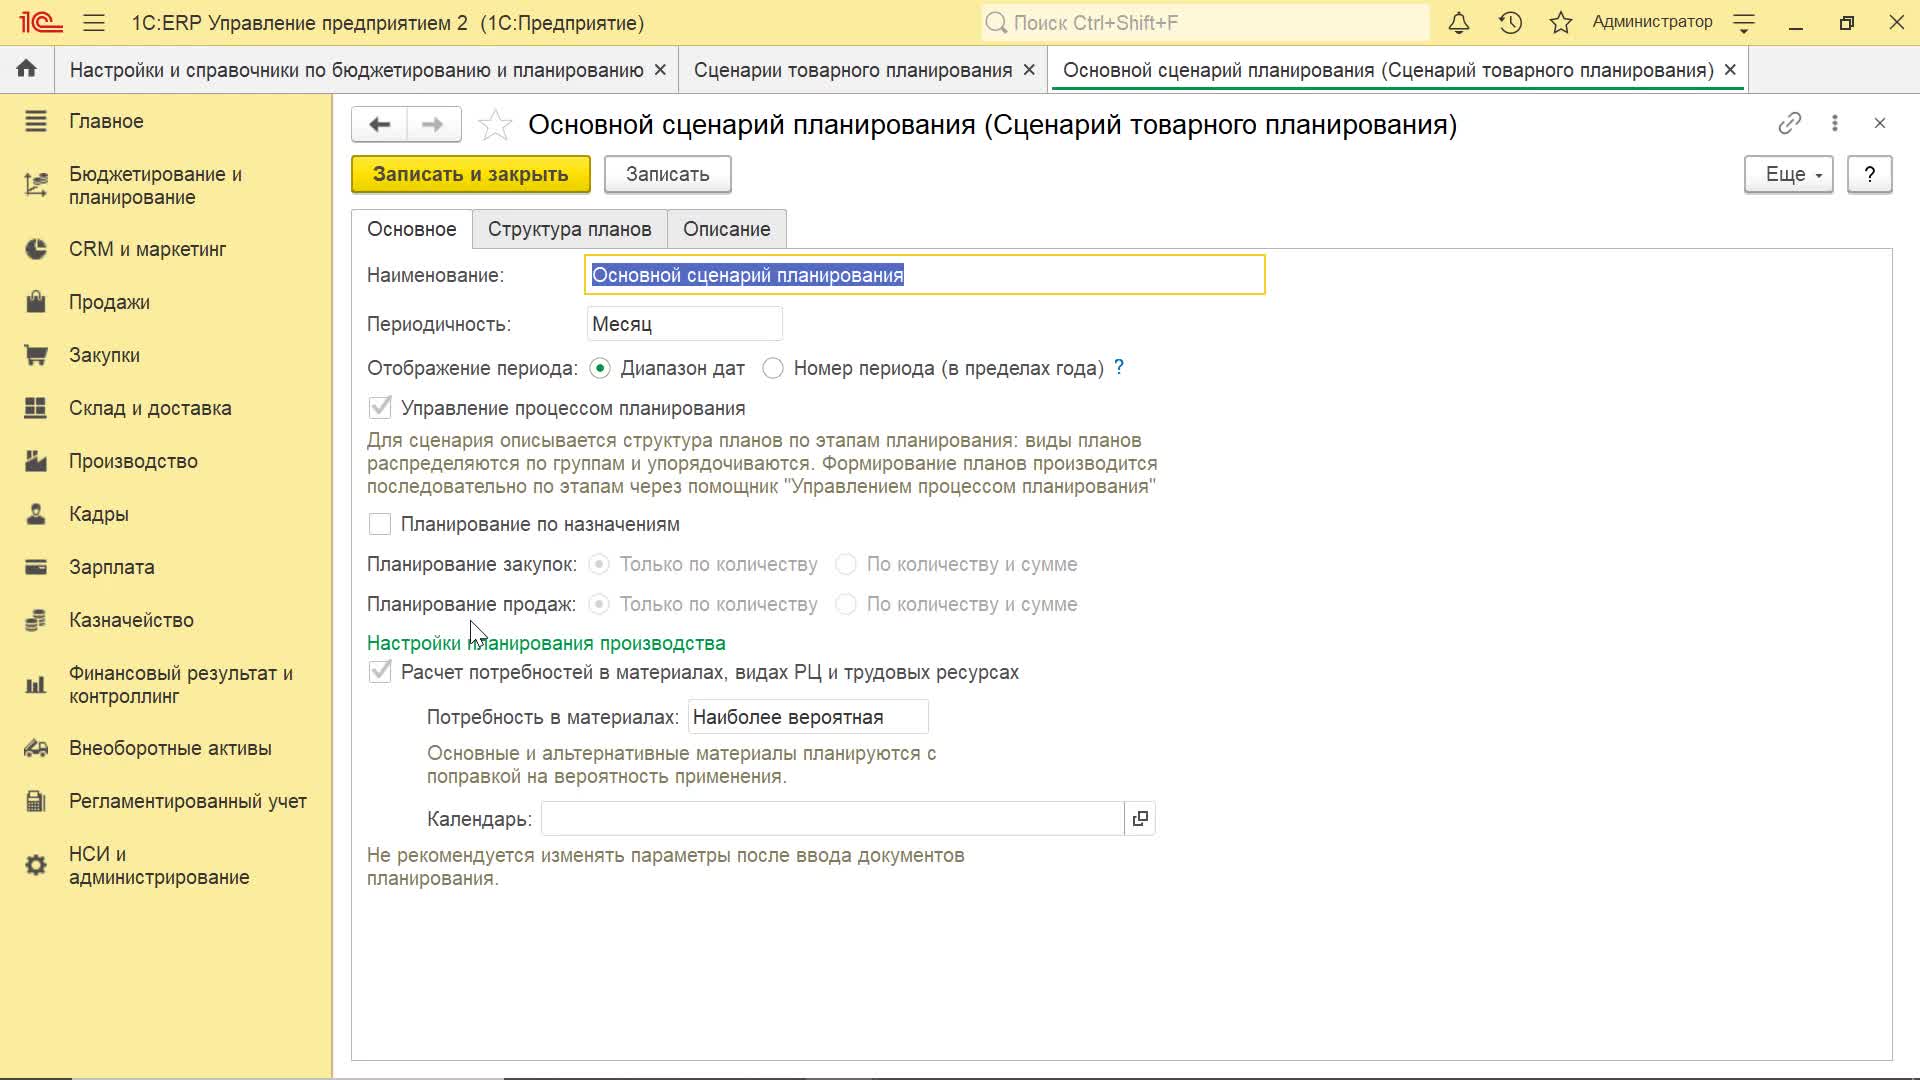This screenshot has height=1080, width=1920.
Task: Navigate back with left arrow
Action: [379, 124]
